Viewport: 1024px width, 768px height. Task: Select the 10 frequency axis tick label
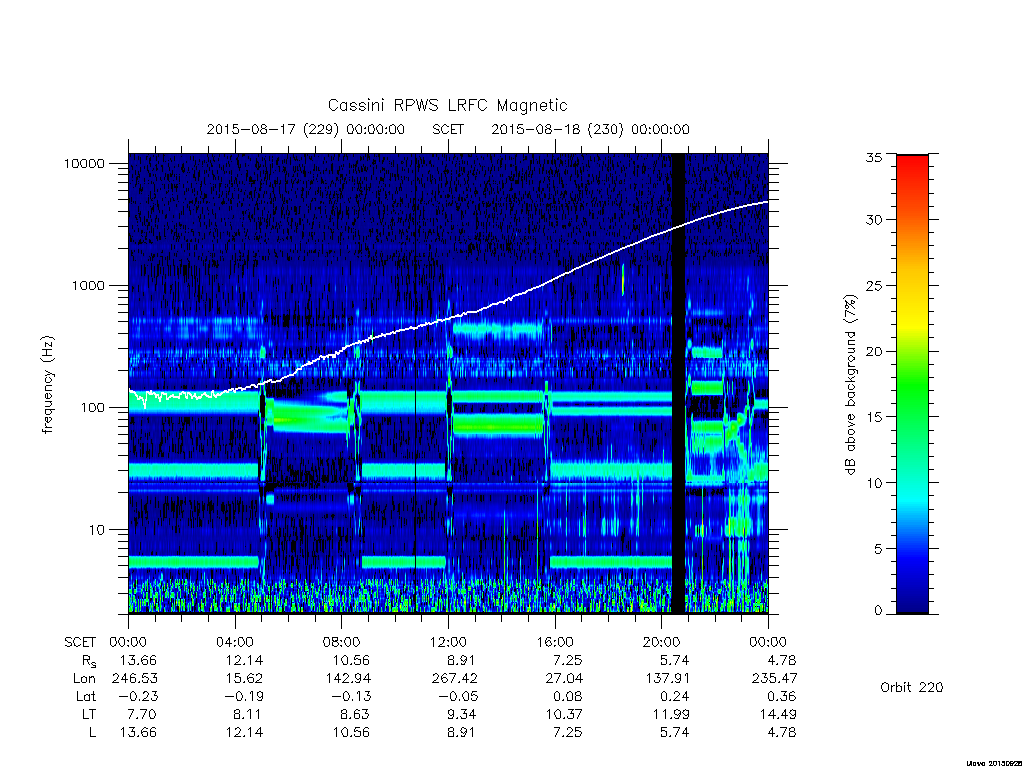[96, 530]
